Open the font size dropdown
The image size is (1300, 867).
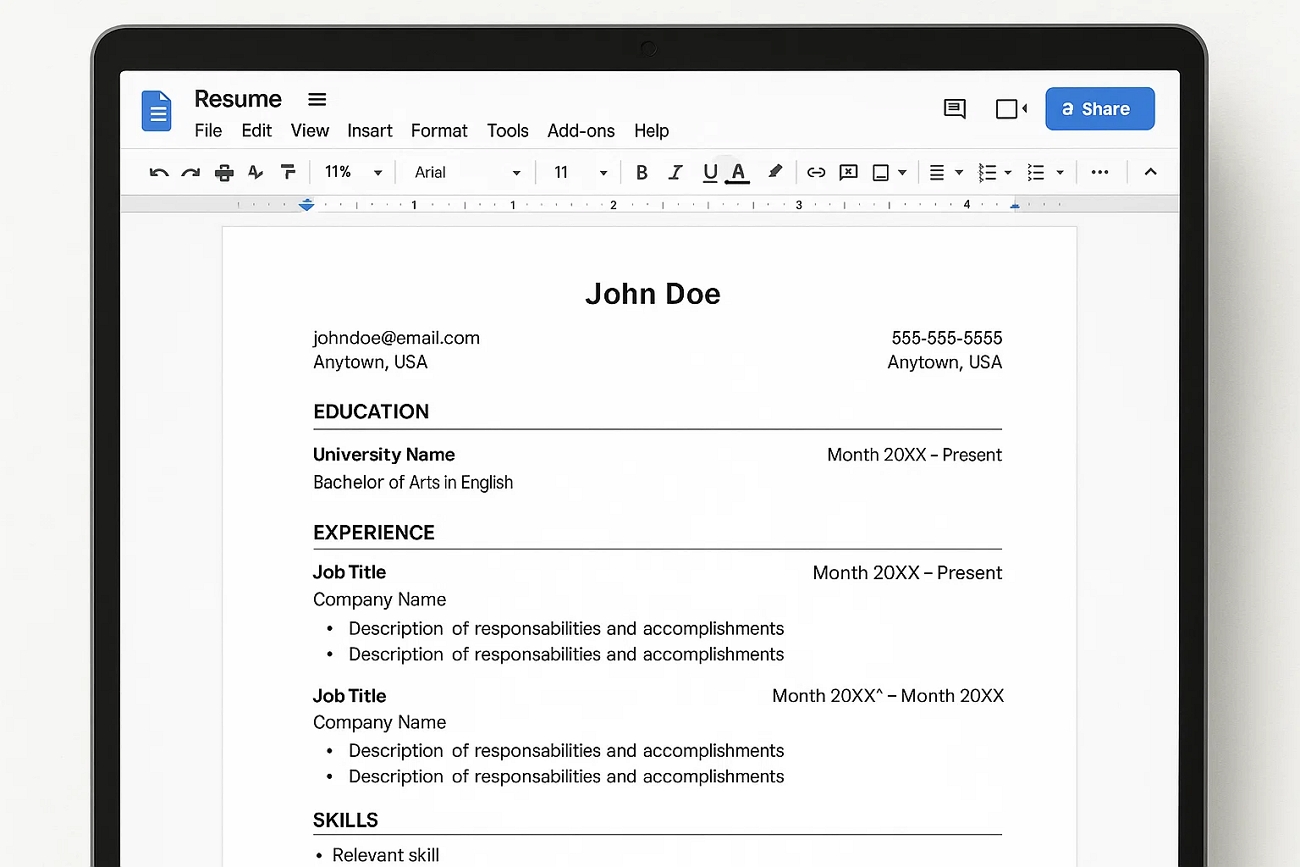pyautogui.click(x=578, y=172)
